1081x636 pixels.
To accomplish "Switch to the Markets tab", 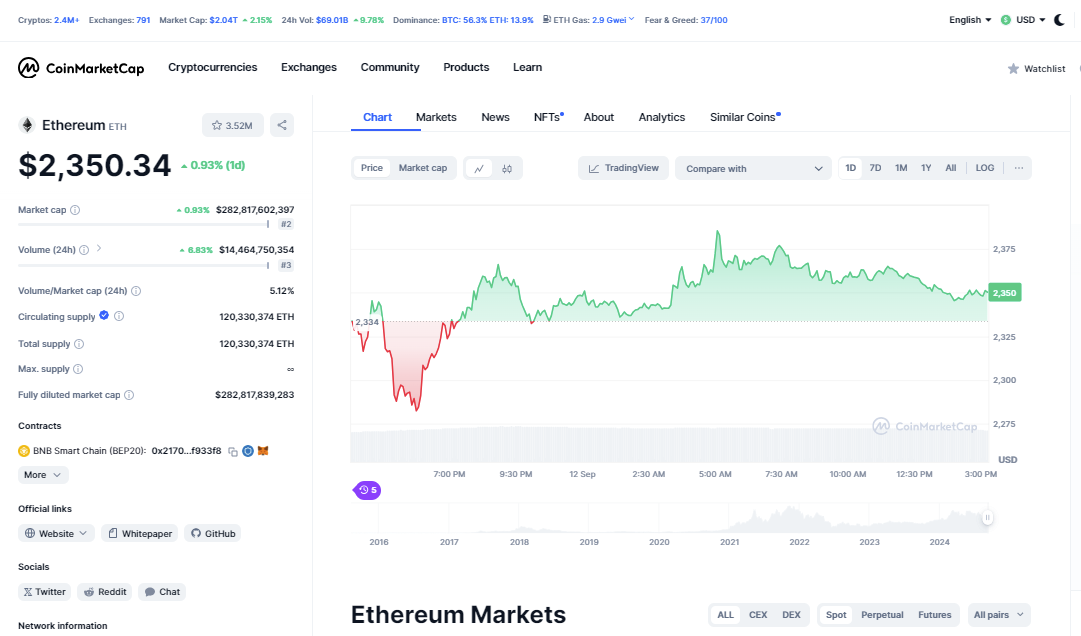I will [x=436, y=117].
